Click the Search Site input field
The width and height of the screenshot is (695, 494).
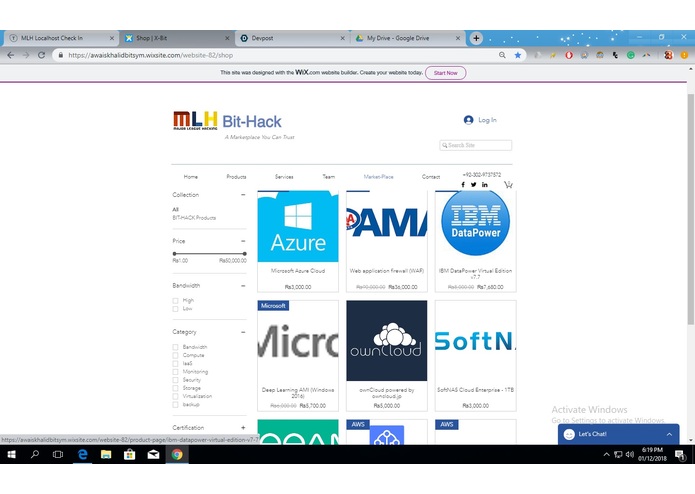tap(476, 145)
